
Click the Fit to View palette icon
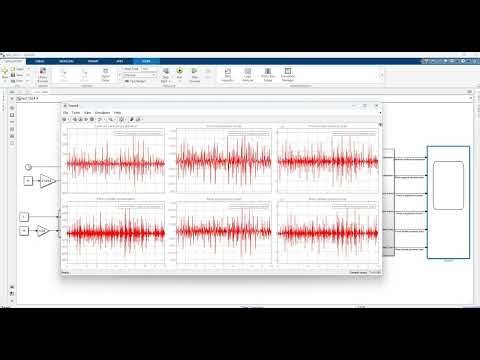pyautogui.click(x=12, y=115)
